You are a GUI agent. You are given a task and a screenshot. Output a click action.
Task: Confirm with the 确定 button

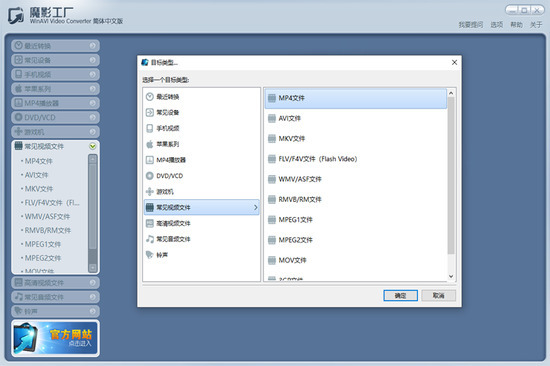(400, 295)
